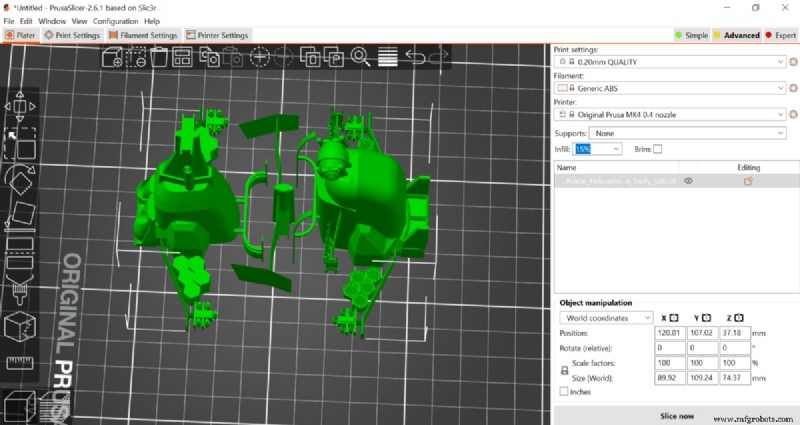The height and width of the screenshot is (425, 800).
Task: Open the Configuration menu
Action: tap(115, 21)
